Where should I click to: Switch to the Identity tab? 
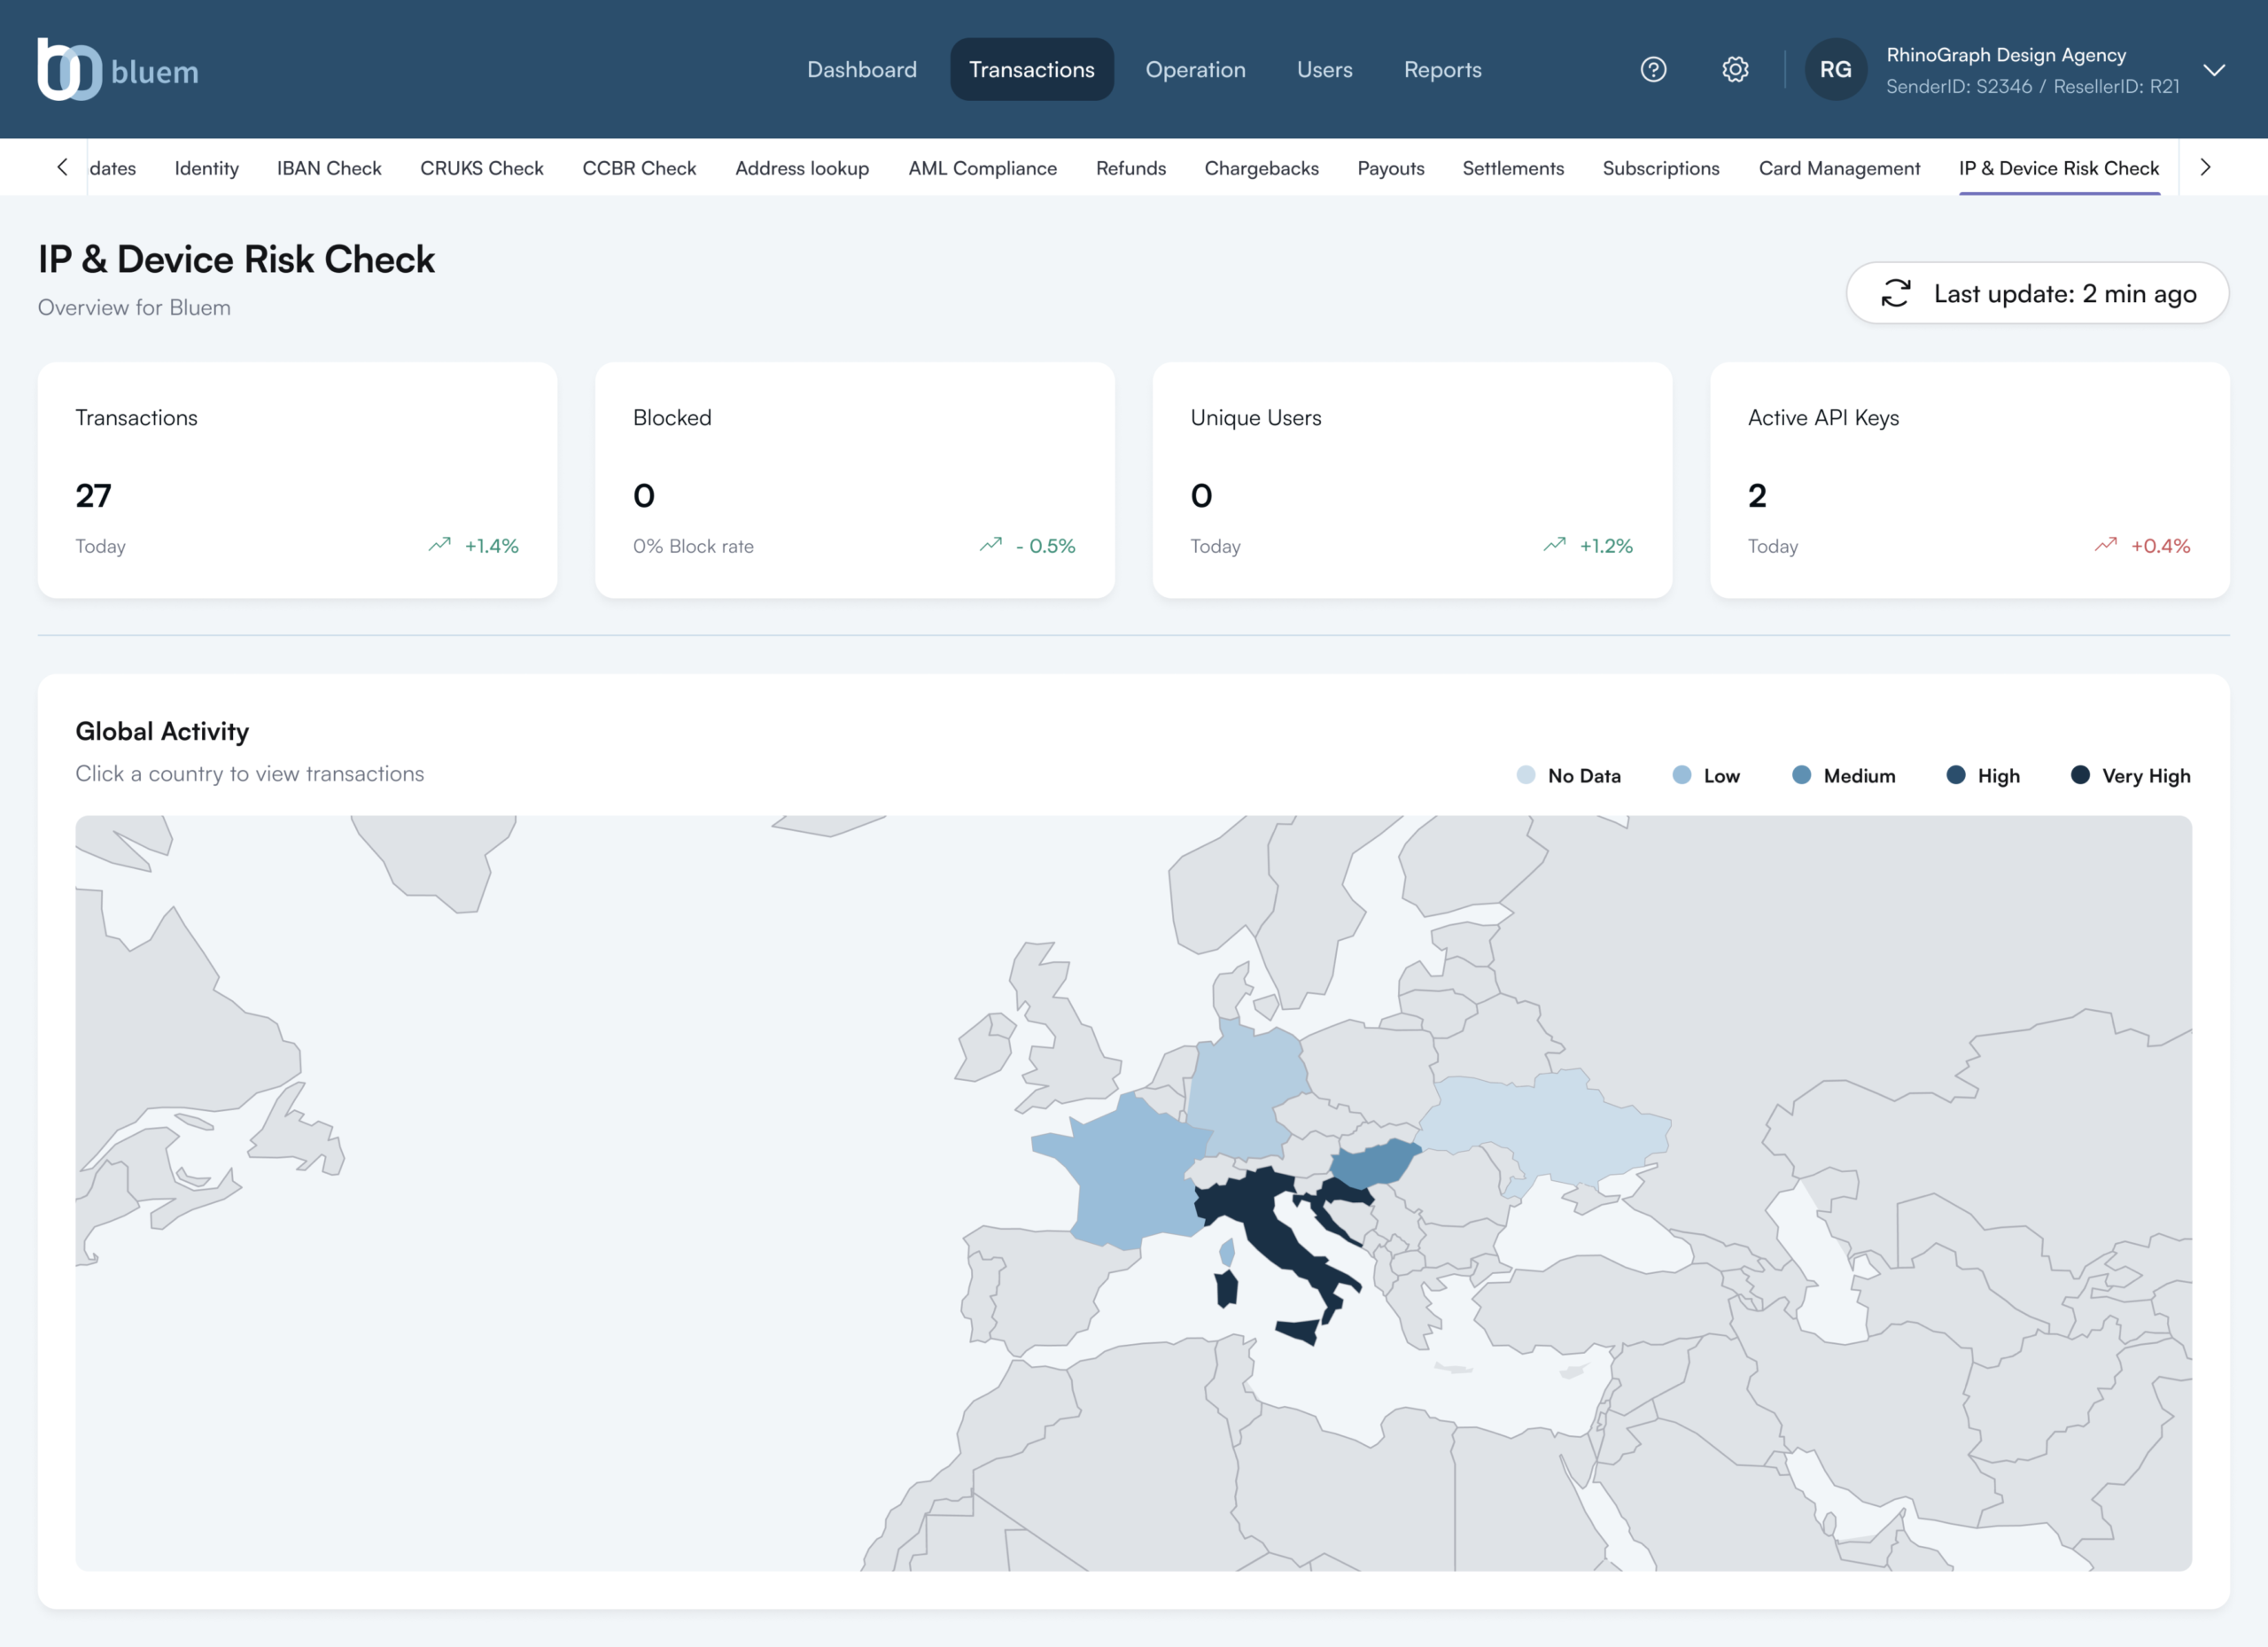207,168
